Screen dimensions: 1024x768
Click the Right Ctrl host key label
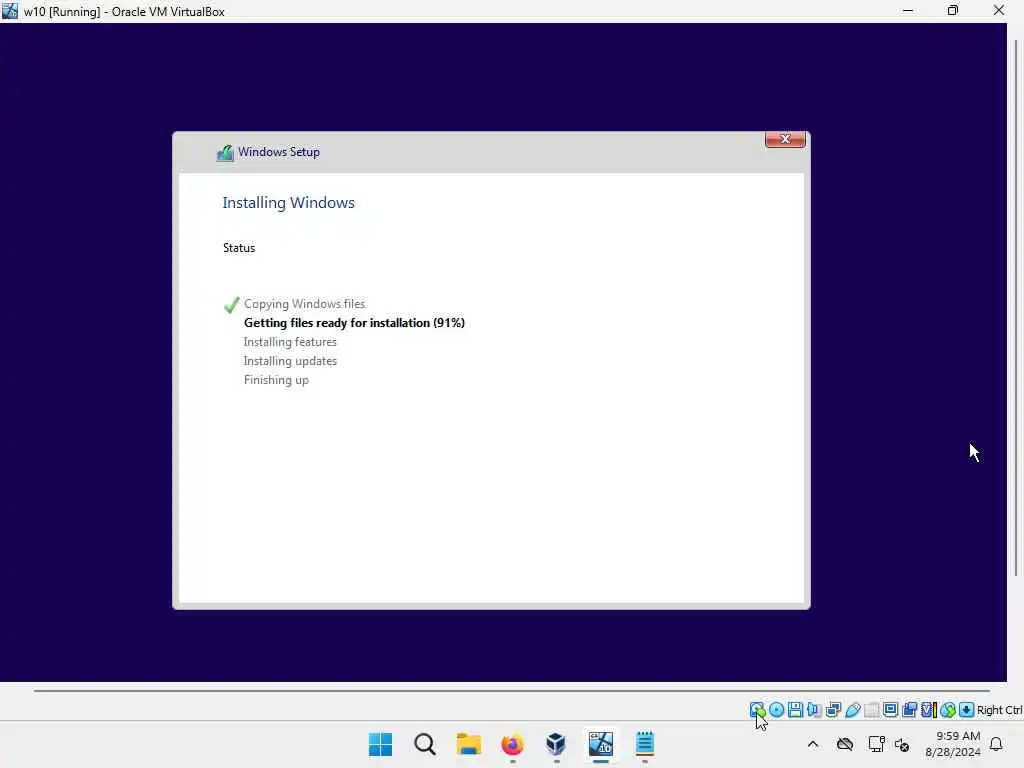[1000, 710]
